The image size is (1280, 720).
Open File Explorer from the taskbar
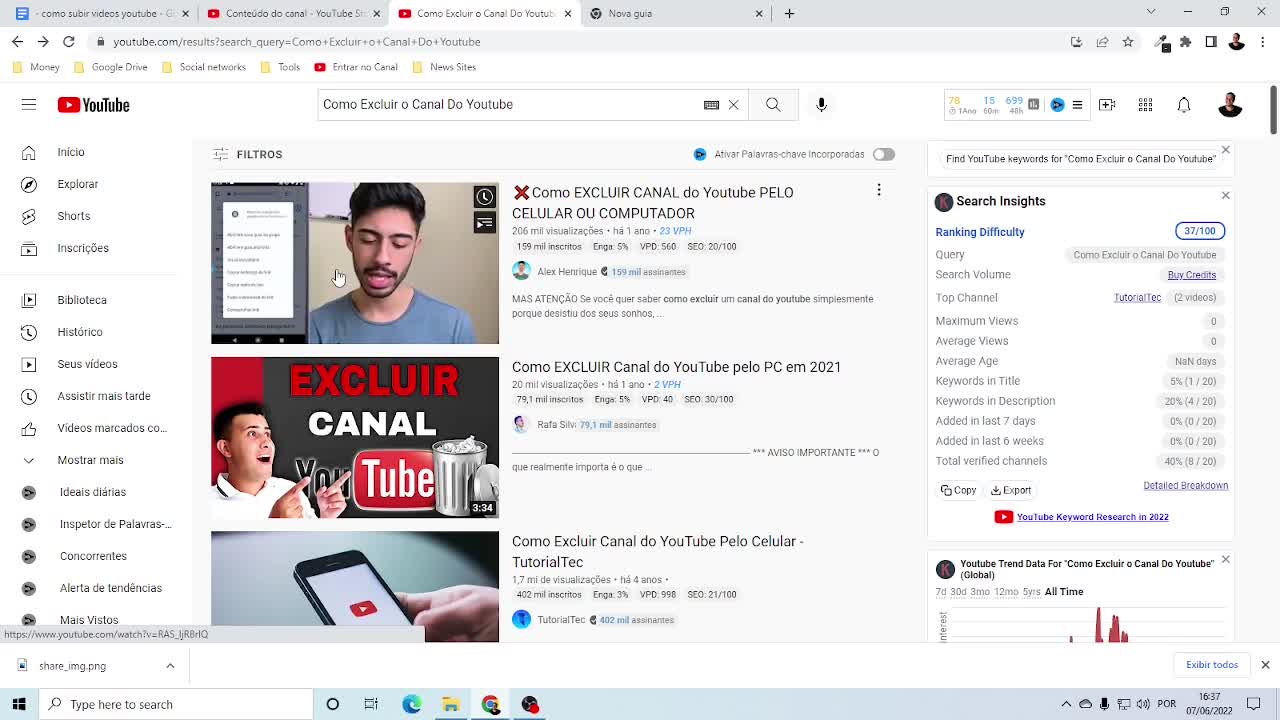pyautogui.click(x=451, y=704)
